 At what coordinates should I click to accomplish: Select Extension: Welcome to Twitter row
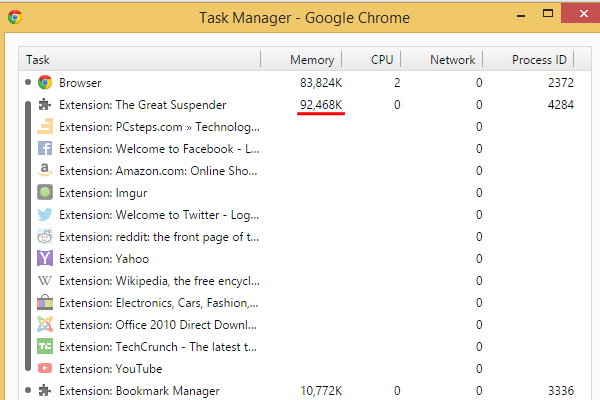pos(305,214)
